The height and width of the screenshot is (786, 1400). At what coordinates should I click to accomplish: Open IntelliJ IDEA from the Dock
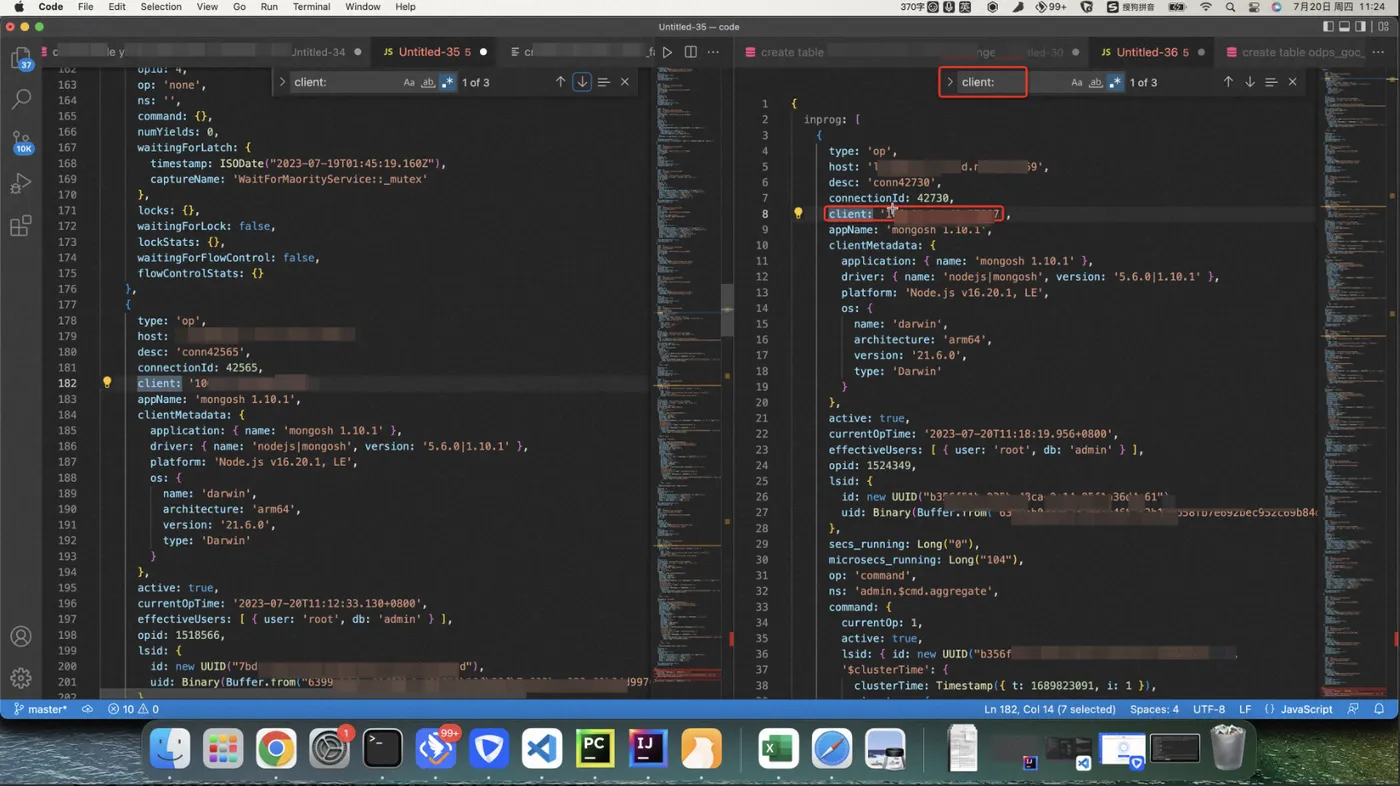coord(648,748)
